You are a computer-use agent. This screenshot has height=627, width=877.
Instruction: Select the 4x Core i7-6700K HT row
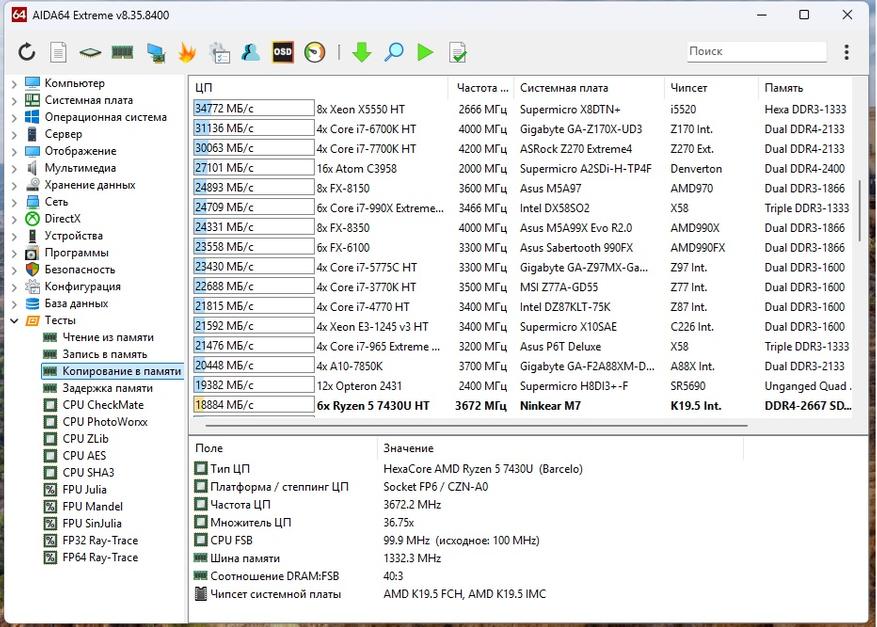coord(522,129)
